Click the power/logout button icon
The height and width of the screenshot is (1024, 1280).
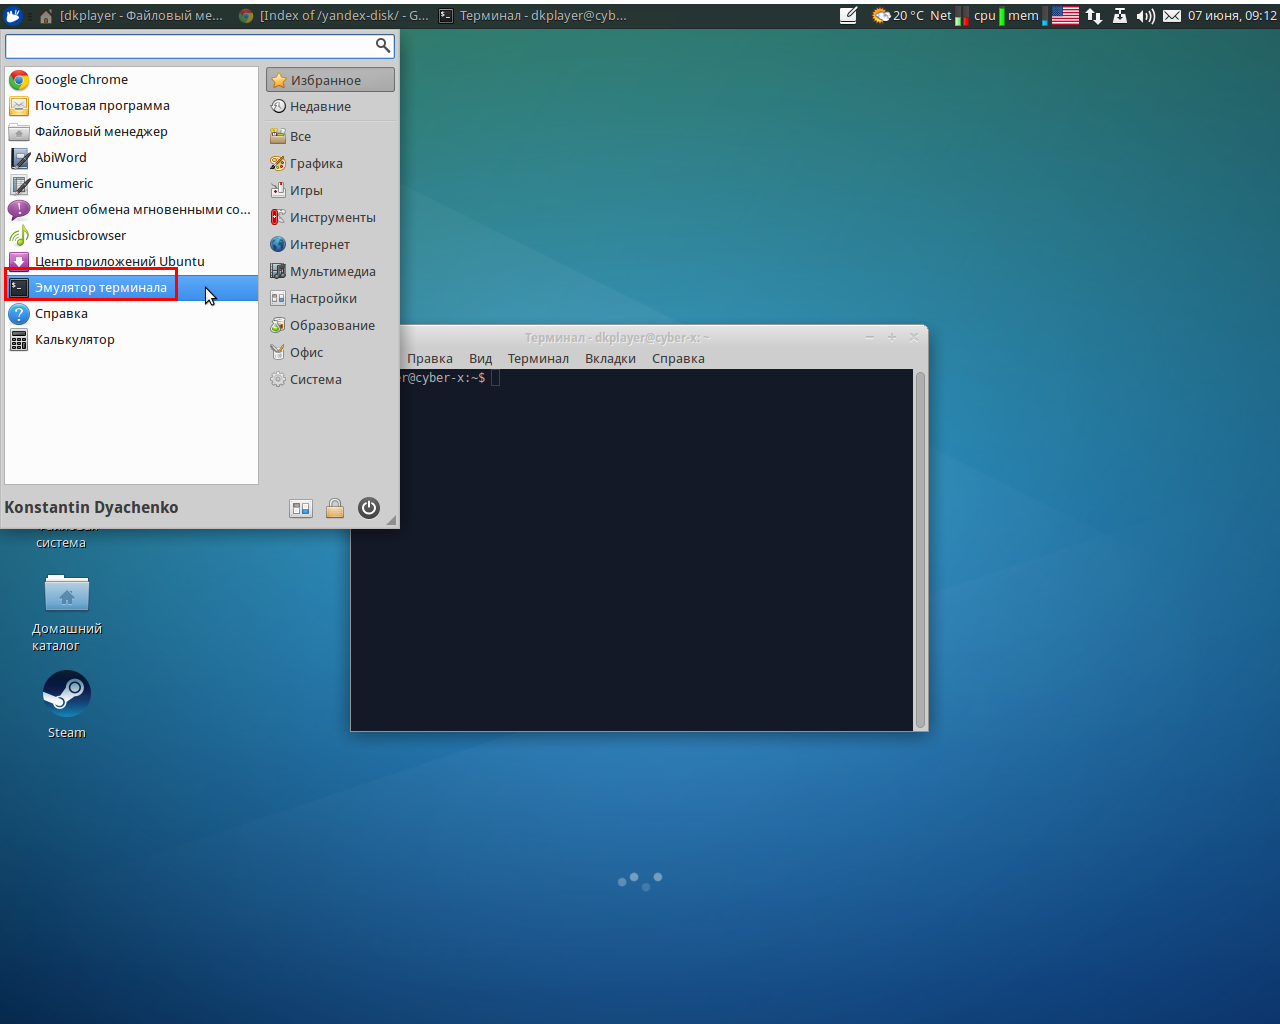pos(369,508)
